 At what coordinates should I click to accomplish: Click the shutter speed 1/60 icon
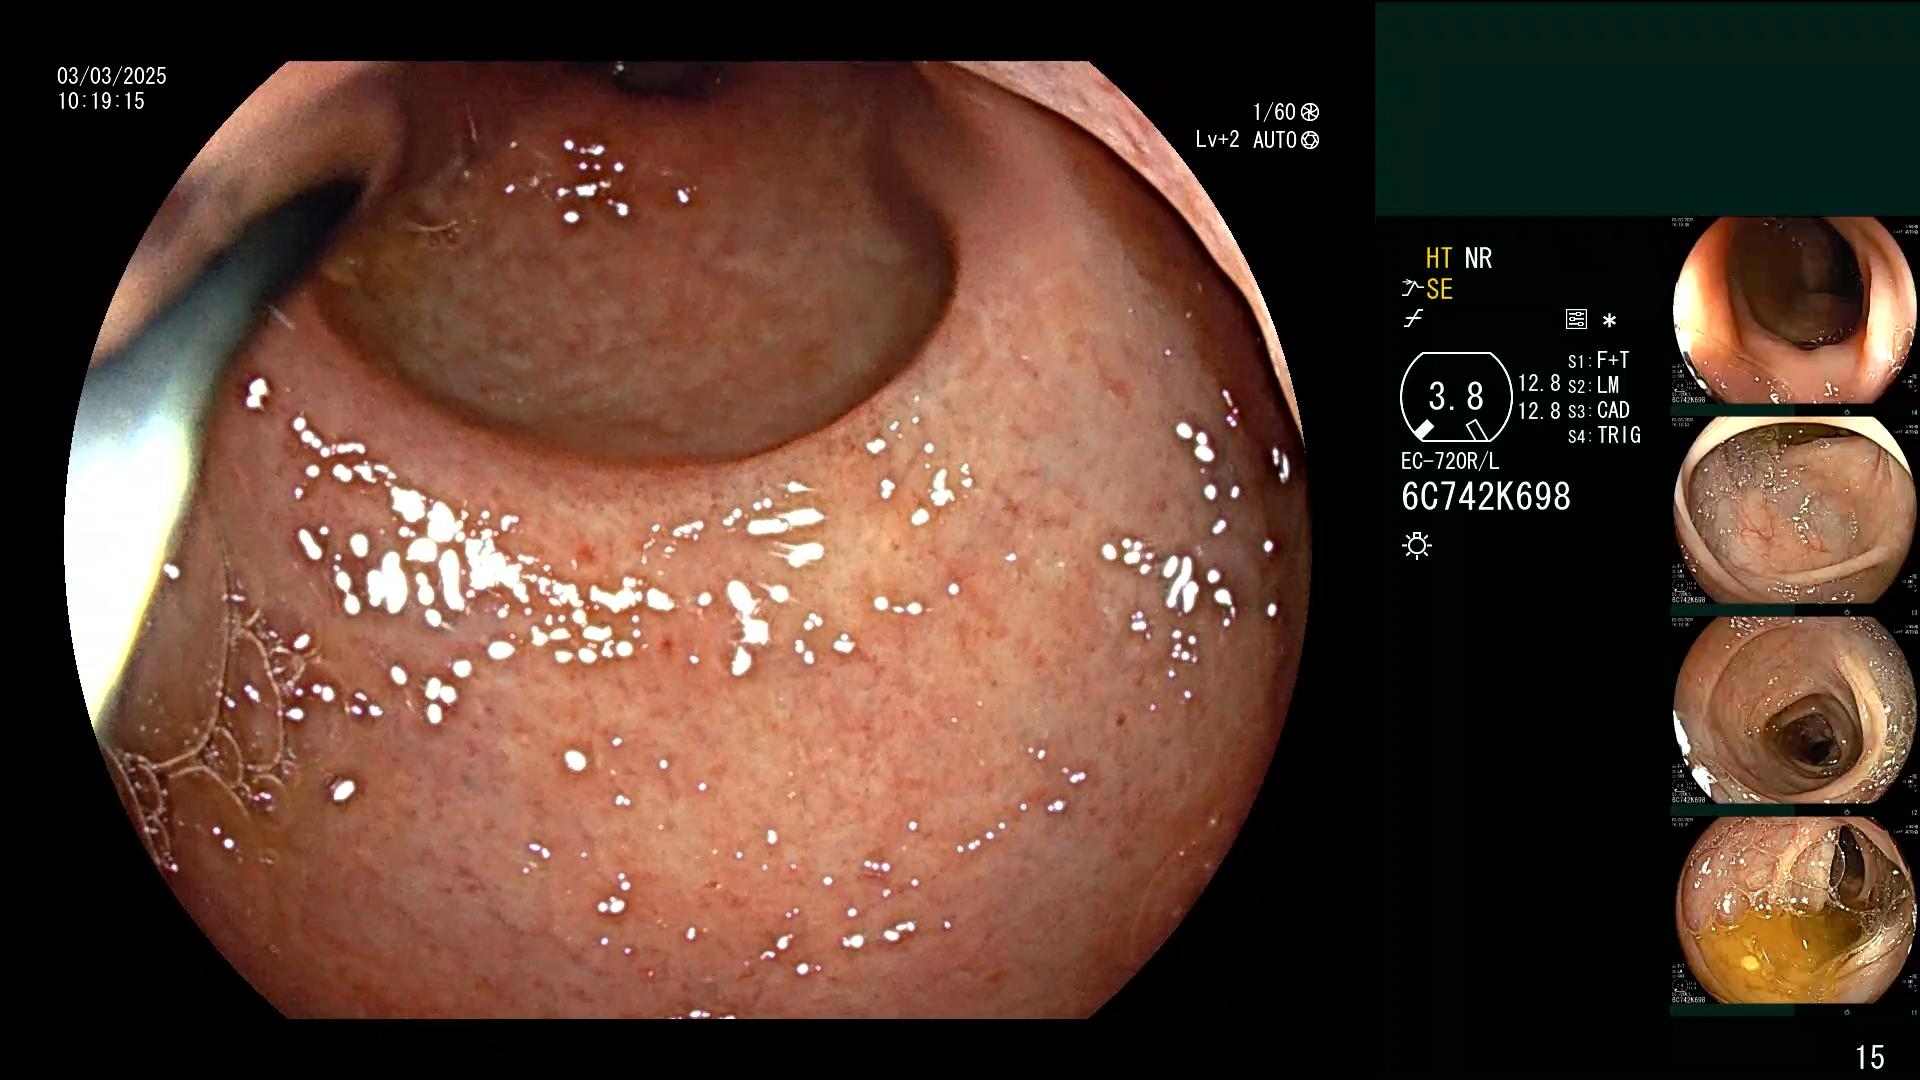point(1310,112)
